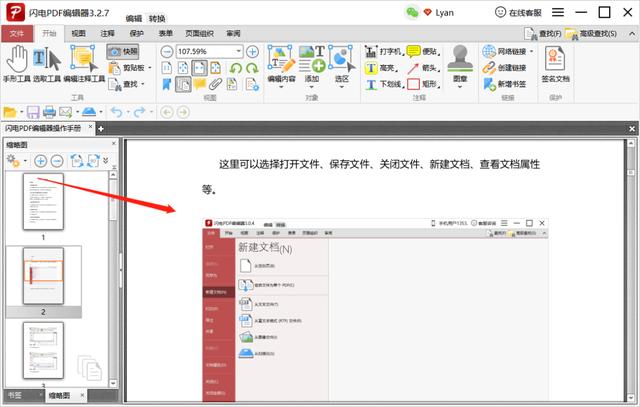Image resolution: width=640 pixels, height=407 pixels.
Task: Go to previous view with back arrow
Action: tap(167, 112)
